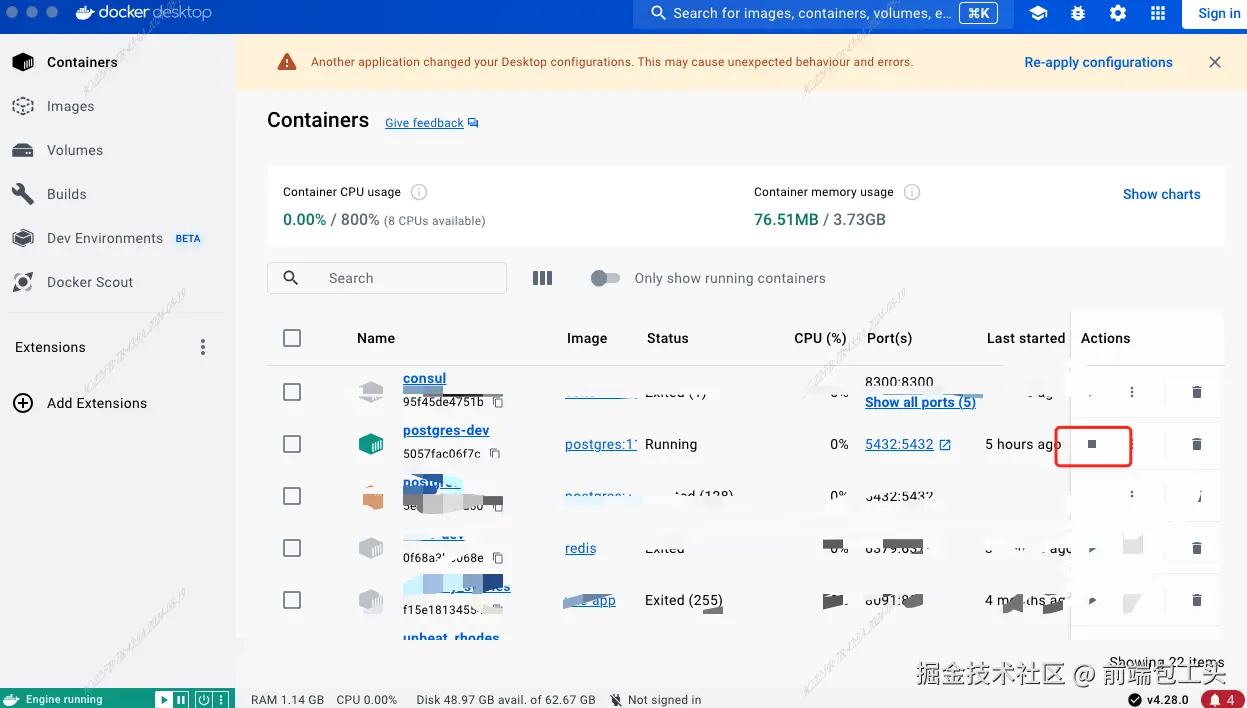Click the v4.28.0 version indicator
The image size is (1247, 708).
click(x=1160, y=700)
